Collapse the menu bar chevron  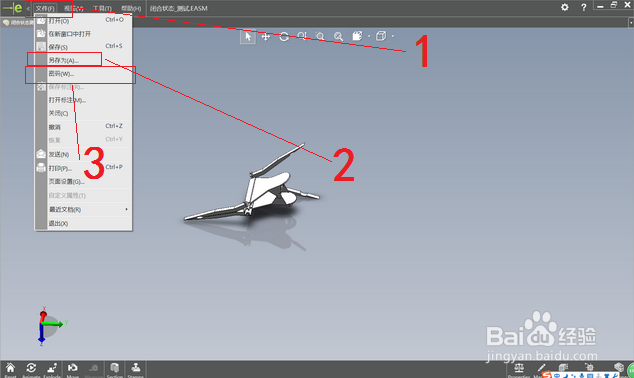pyautogui.click(x=28, y=8)
